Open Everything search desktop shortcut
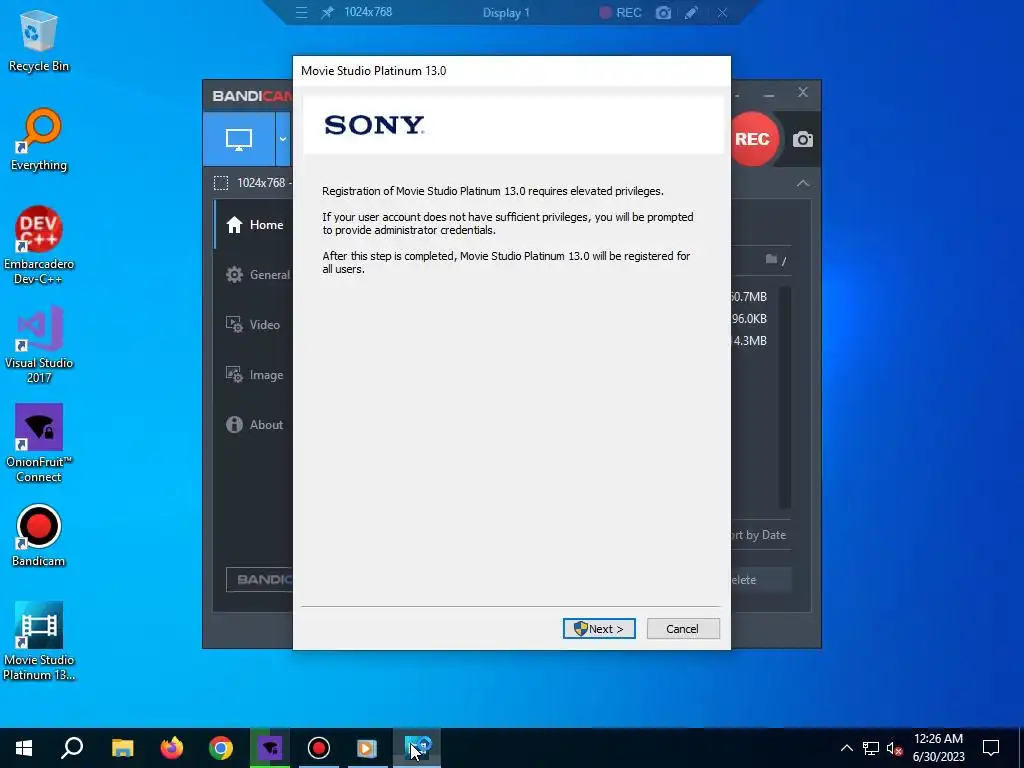The image size is (1024, 768). point(39,140)
